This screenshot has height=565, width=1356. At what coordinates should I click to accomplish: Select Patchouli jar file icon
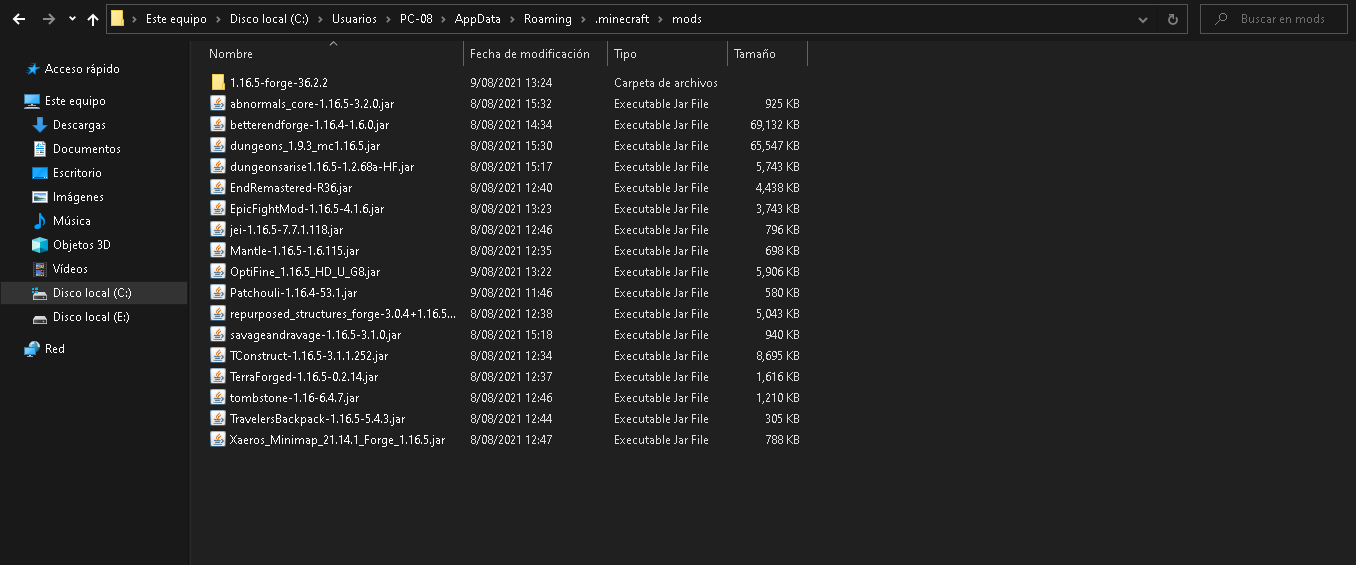tap(218, 292)
